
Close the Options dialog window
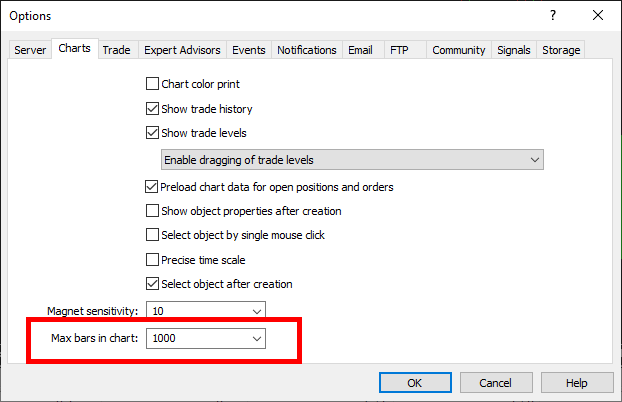pyautogui.click(x=598, y=15)
